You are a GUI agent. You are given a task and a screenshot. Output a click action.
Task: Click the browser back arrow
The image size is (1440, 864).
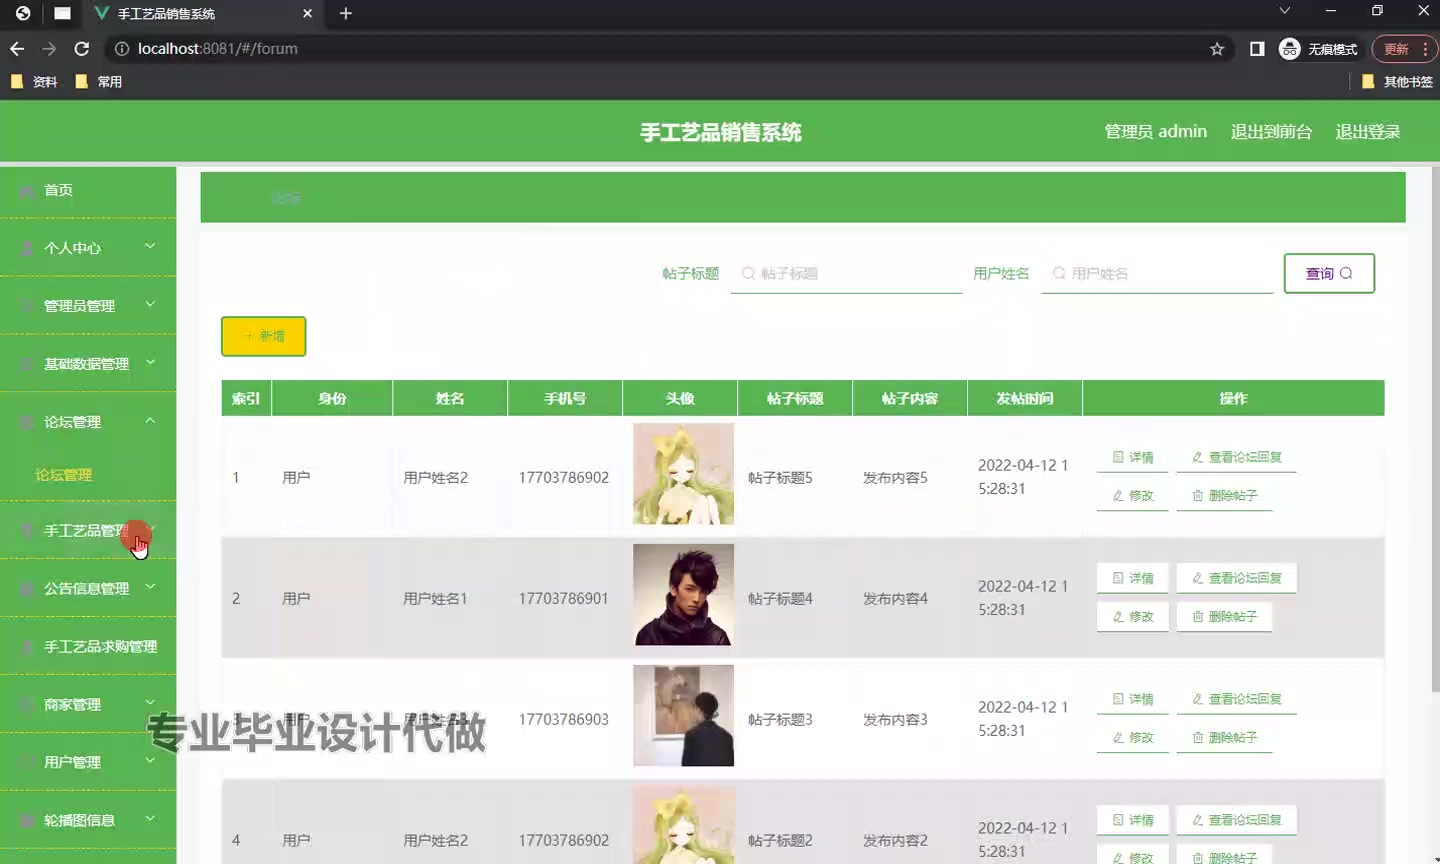(x=17, y=48)
